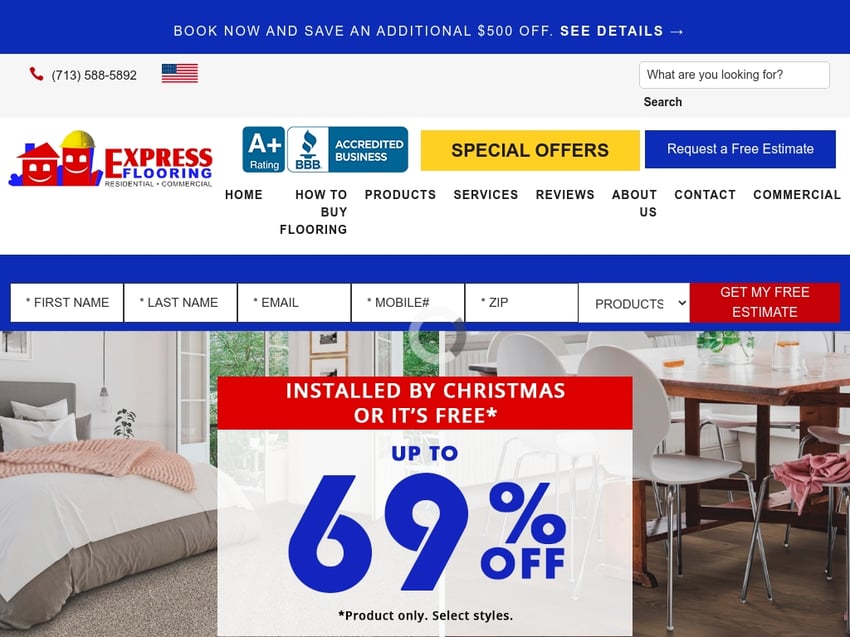
Task: Click the 69% off Christmas promo banner
Action: [425, 506]
